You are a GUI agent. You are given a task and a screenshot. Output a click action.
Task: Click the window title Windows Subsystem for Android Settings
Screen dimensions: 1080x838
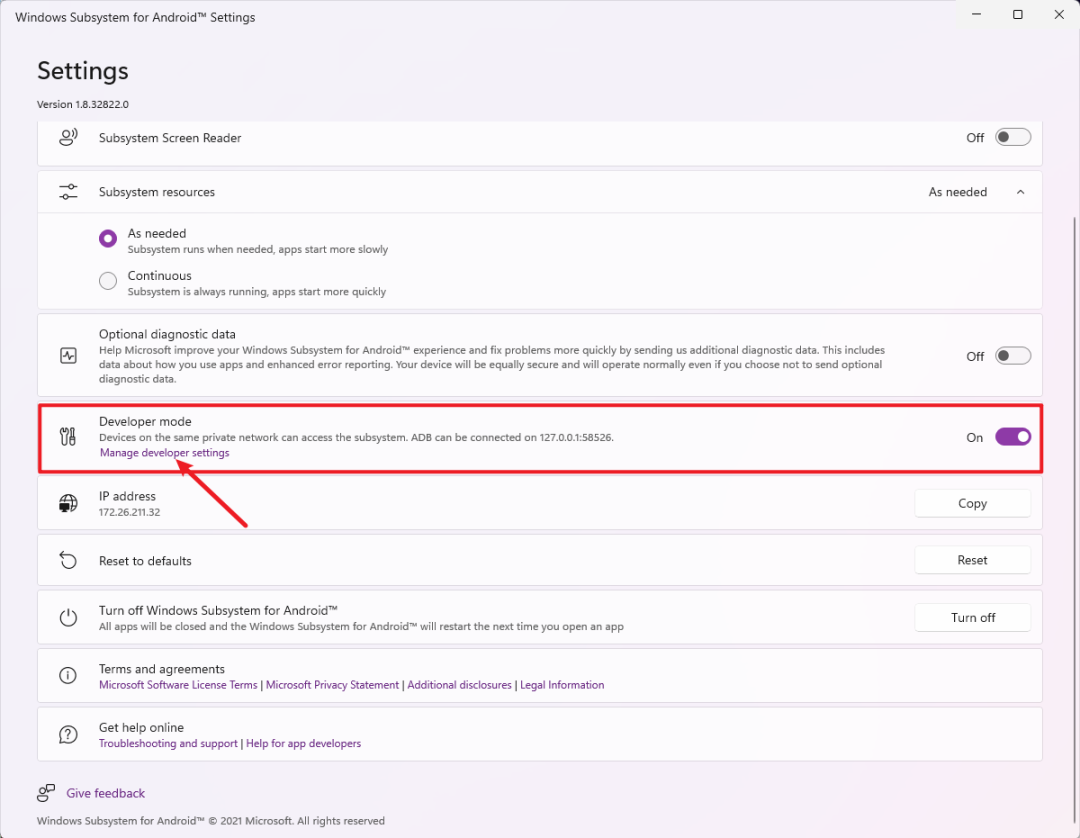tap(135, 17)
